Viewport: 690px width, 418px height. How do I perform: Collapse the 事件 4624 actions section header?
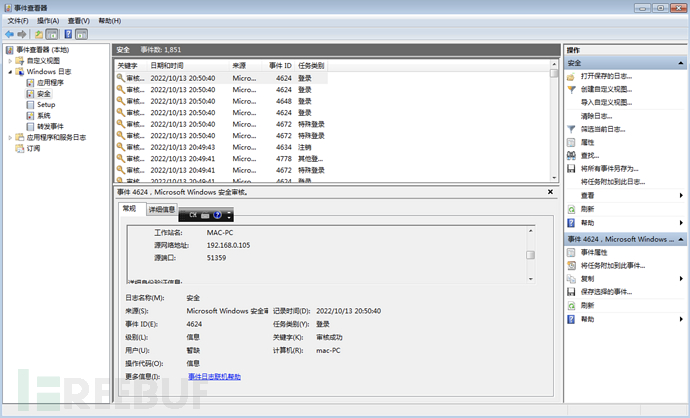(x=680, y=239)
